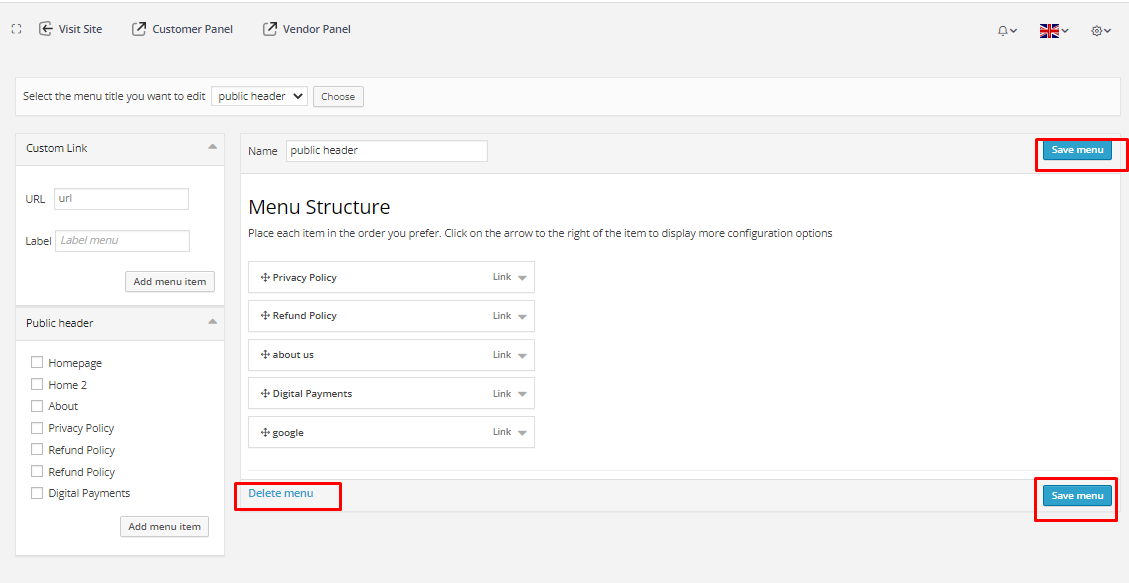
Task: Check the Homepage checkbox
Action: (37, 363)
